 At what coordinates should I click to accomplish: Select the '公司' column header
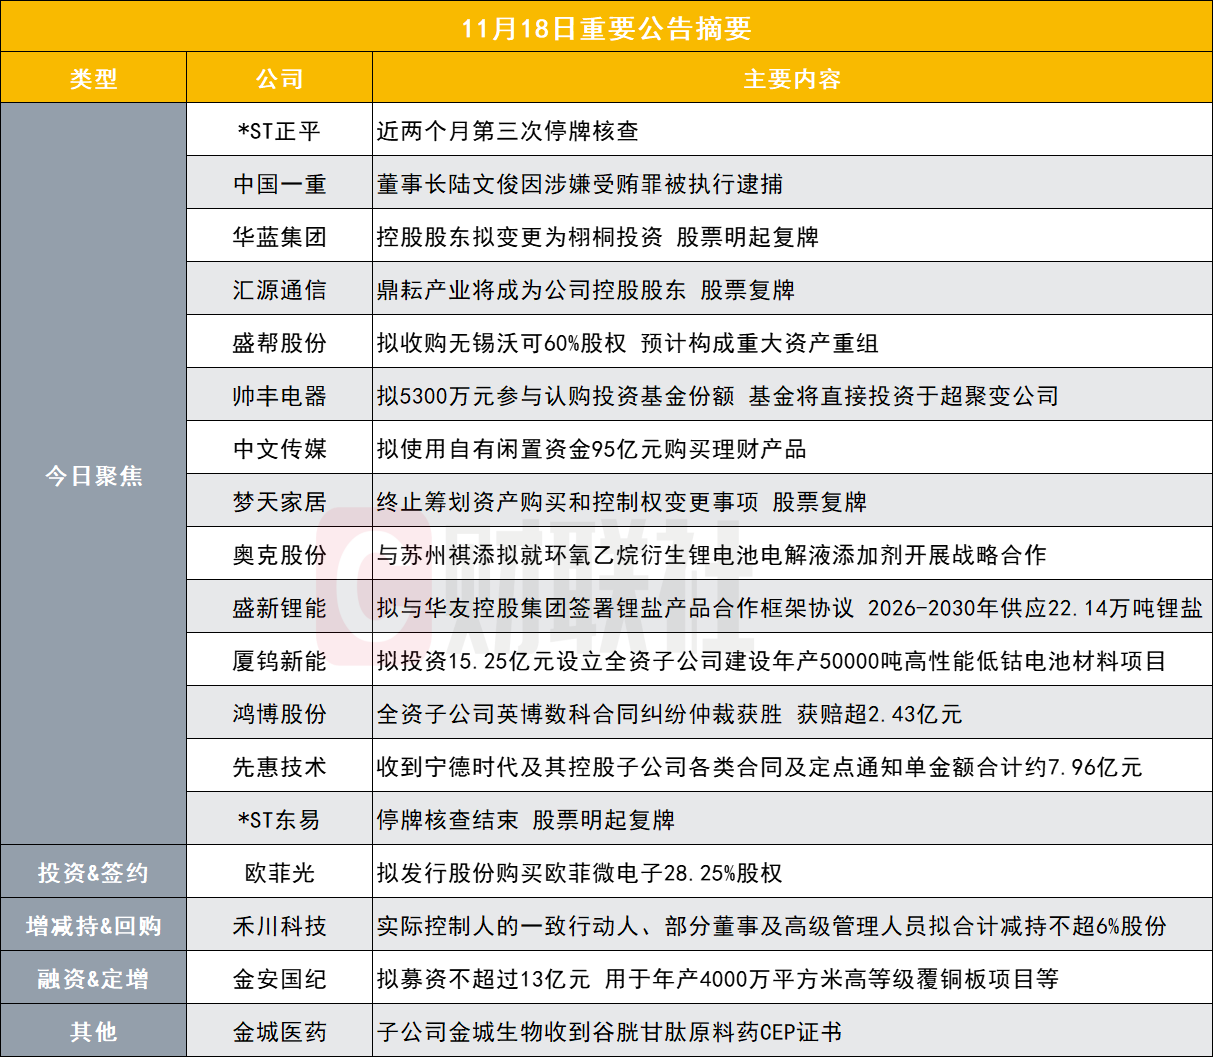[279, 79]
